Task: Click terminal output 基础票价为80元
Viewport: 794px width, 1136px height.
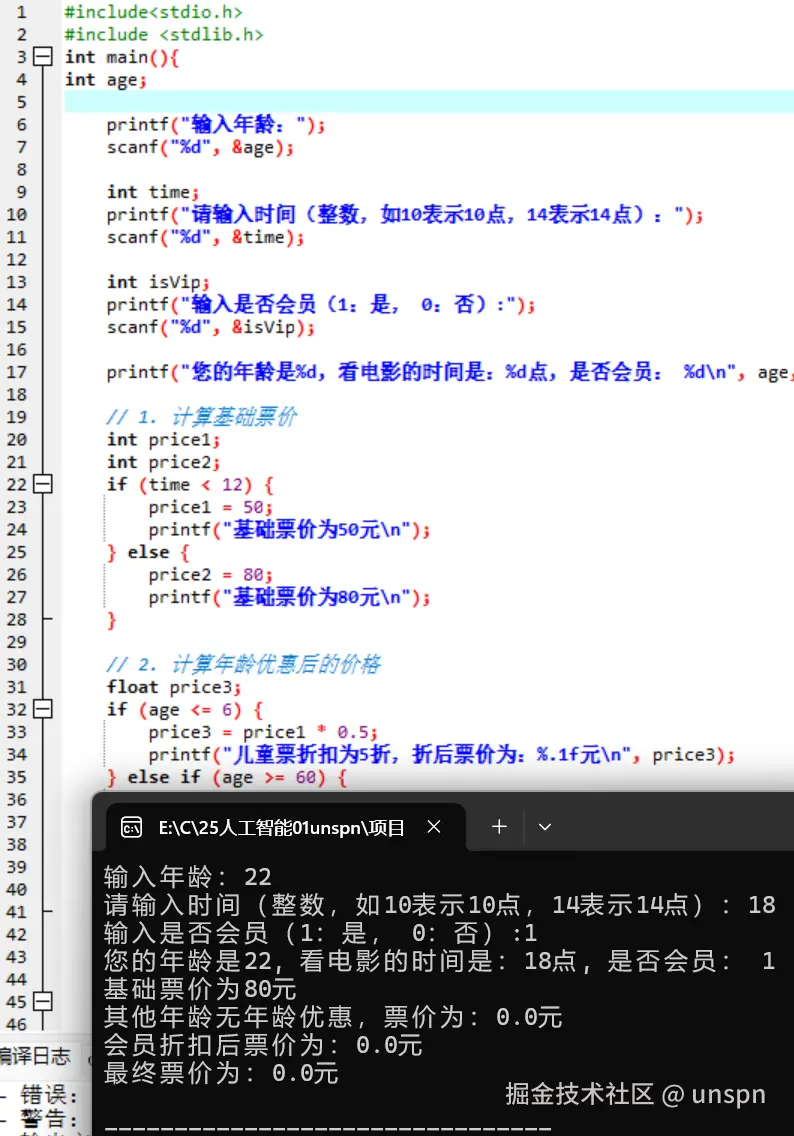Action: (200, 988)
